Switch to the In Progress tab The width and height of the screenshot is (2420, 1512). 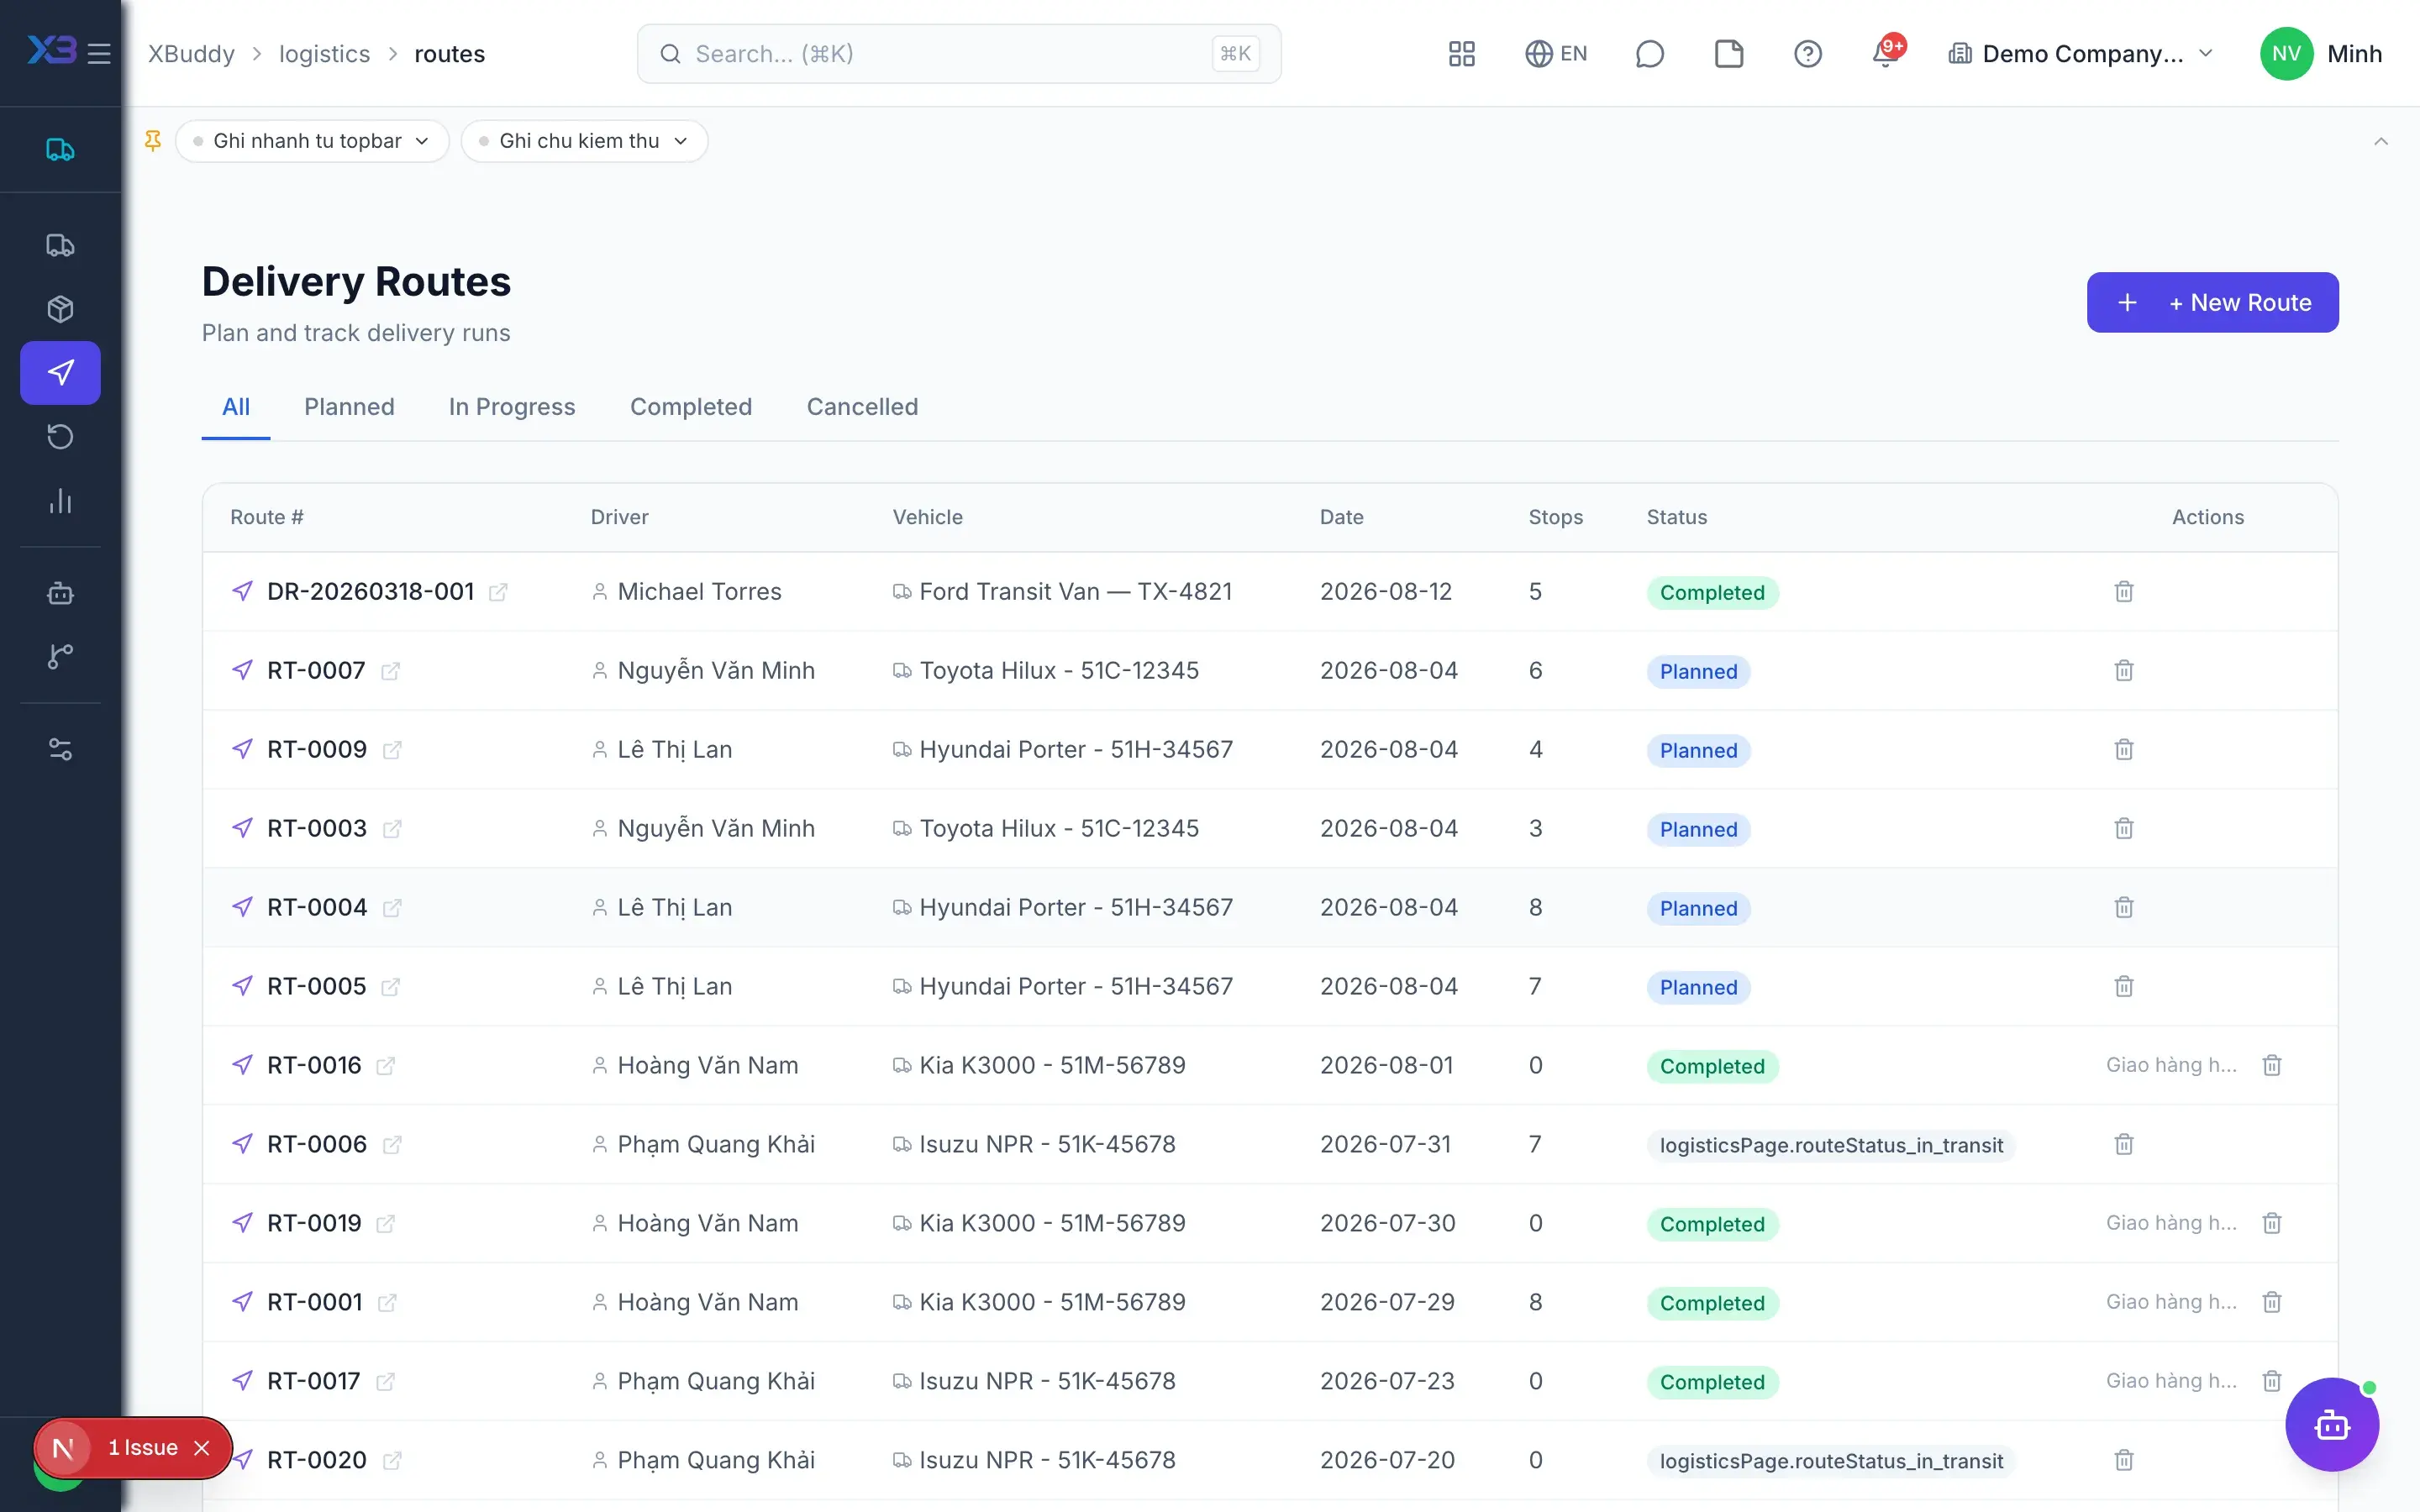tap(512, 407)
